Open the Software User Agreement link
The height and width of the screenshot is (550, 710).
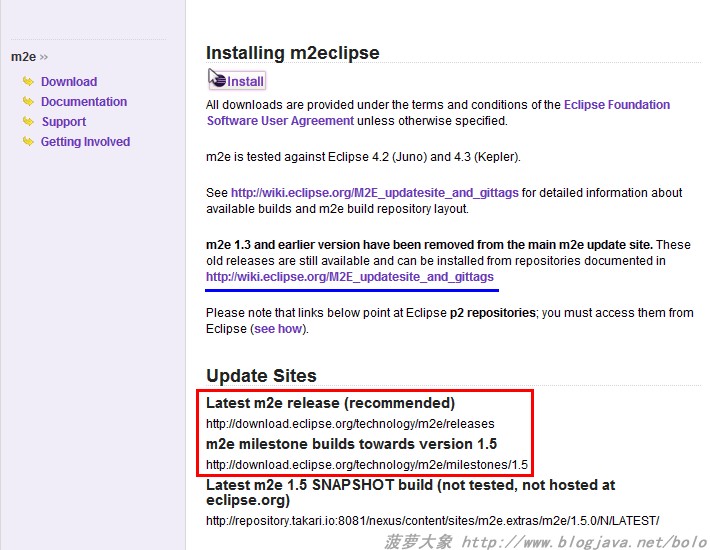tap(280, 121)
